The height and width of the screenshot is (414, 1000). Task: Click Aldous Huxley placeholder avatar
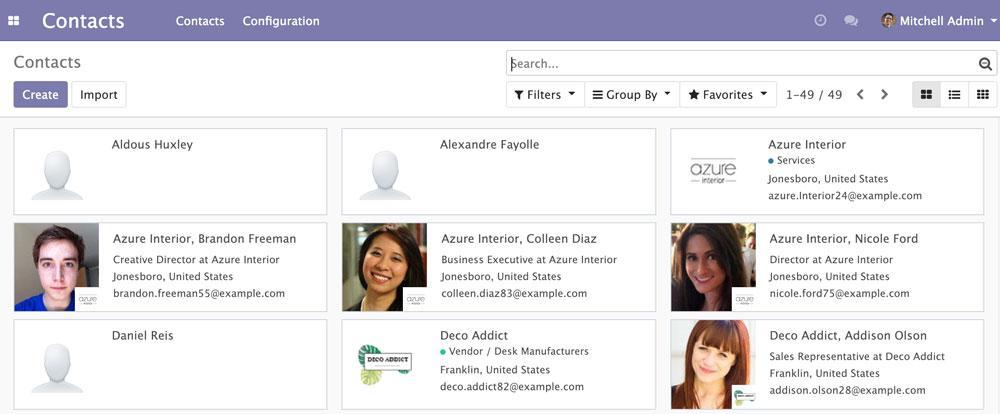(57, 175)
